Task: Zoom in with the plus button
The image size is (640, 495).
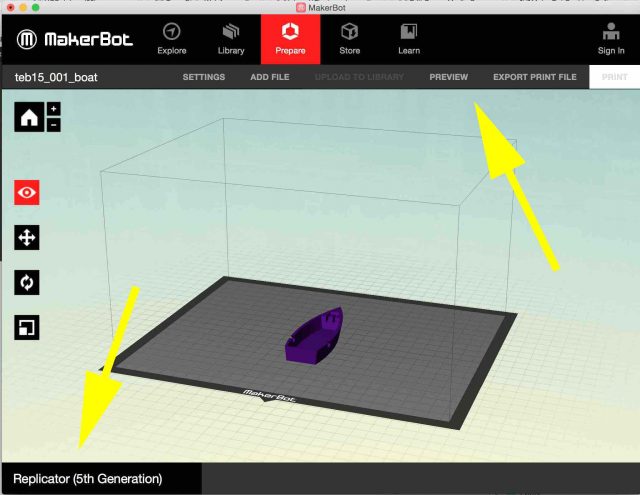Action: click(53, 109)
